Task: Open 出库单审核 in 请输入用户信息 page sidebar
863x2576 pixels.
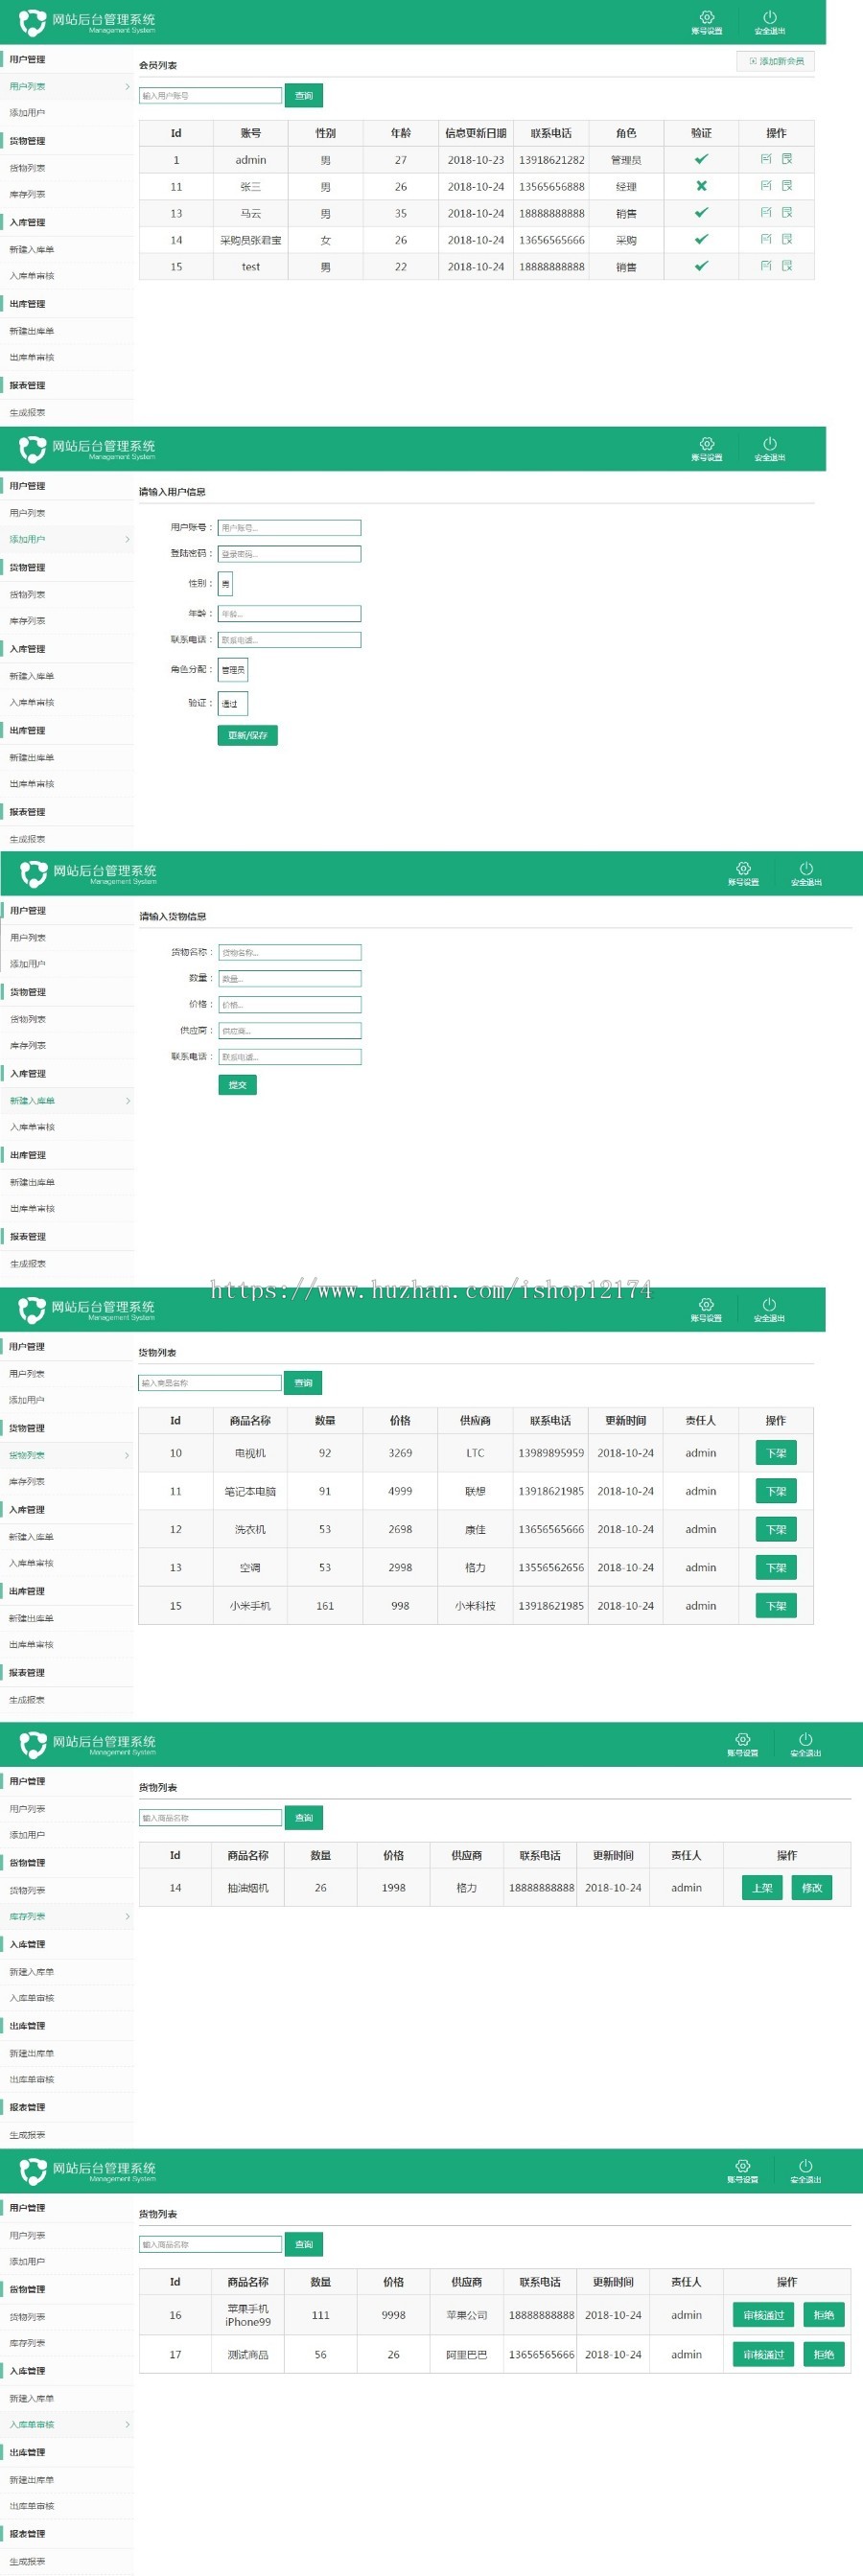Action: coord(32,784)
